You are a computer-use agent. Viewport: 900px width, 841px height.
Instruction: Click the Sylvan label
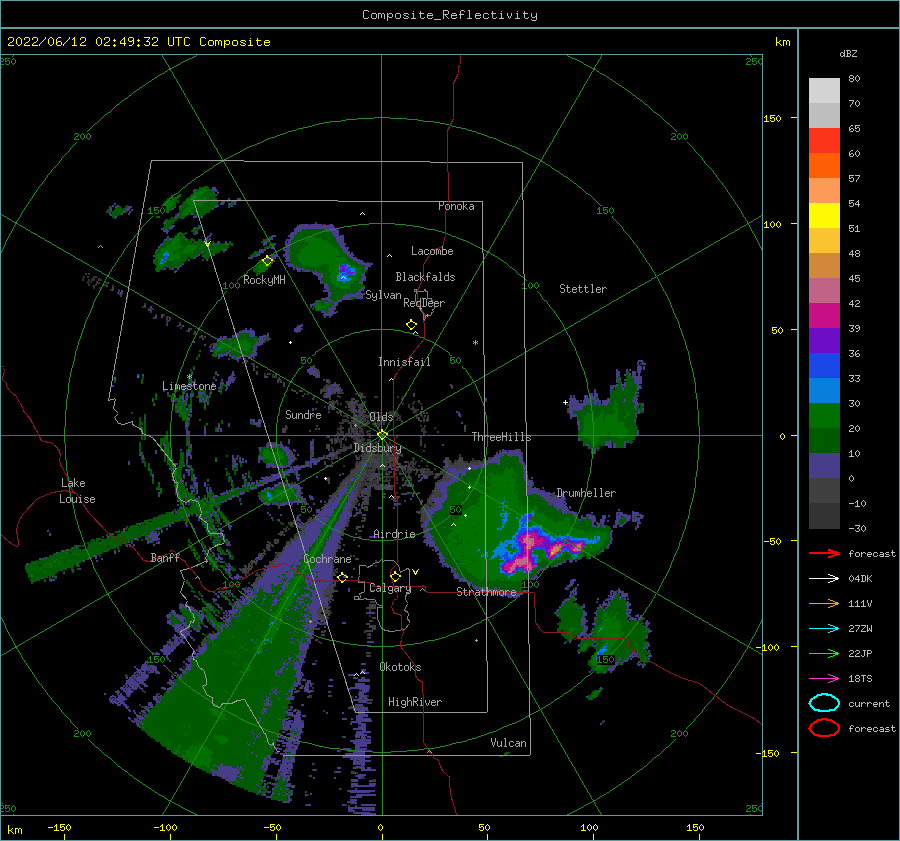pyautogui.click(x=383, y=295)
